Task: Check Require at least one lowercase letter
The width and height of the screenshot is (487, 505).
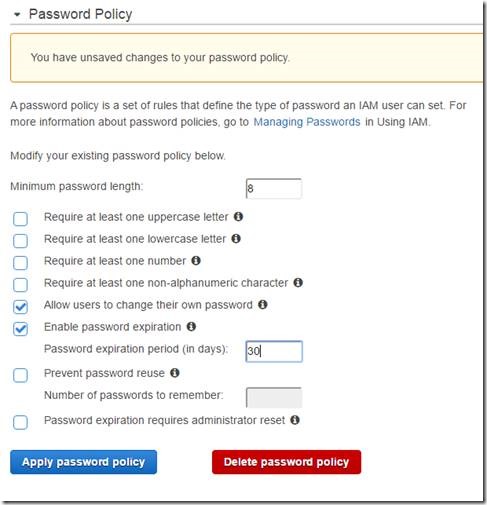Action: (x=20, y=241)
